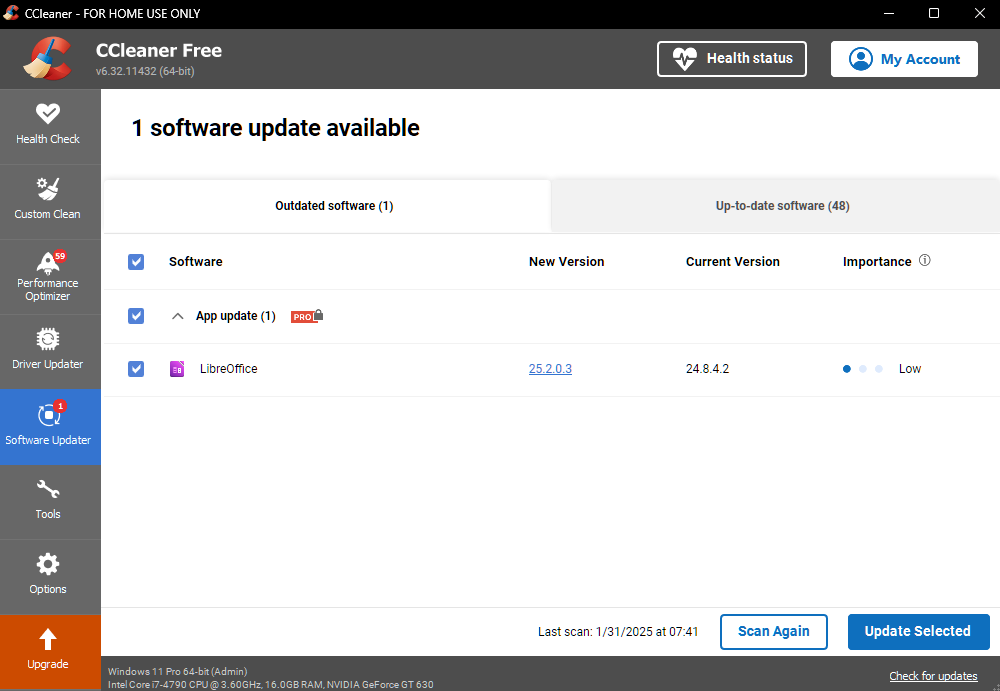The image size is (1000, 691).
Task: Open the Software Updater section
Action: tap(50, 427)
